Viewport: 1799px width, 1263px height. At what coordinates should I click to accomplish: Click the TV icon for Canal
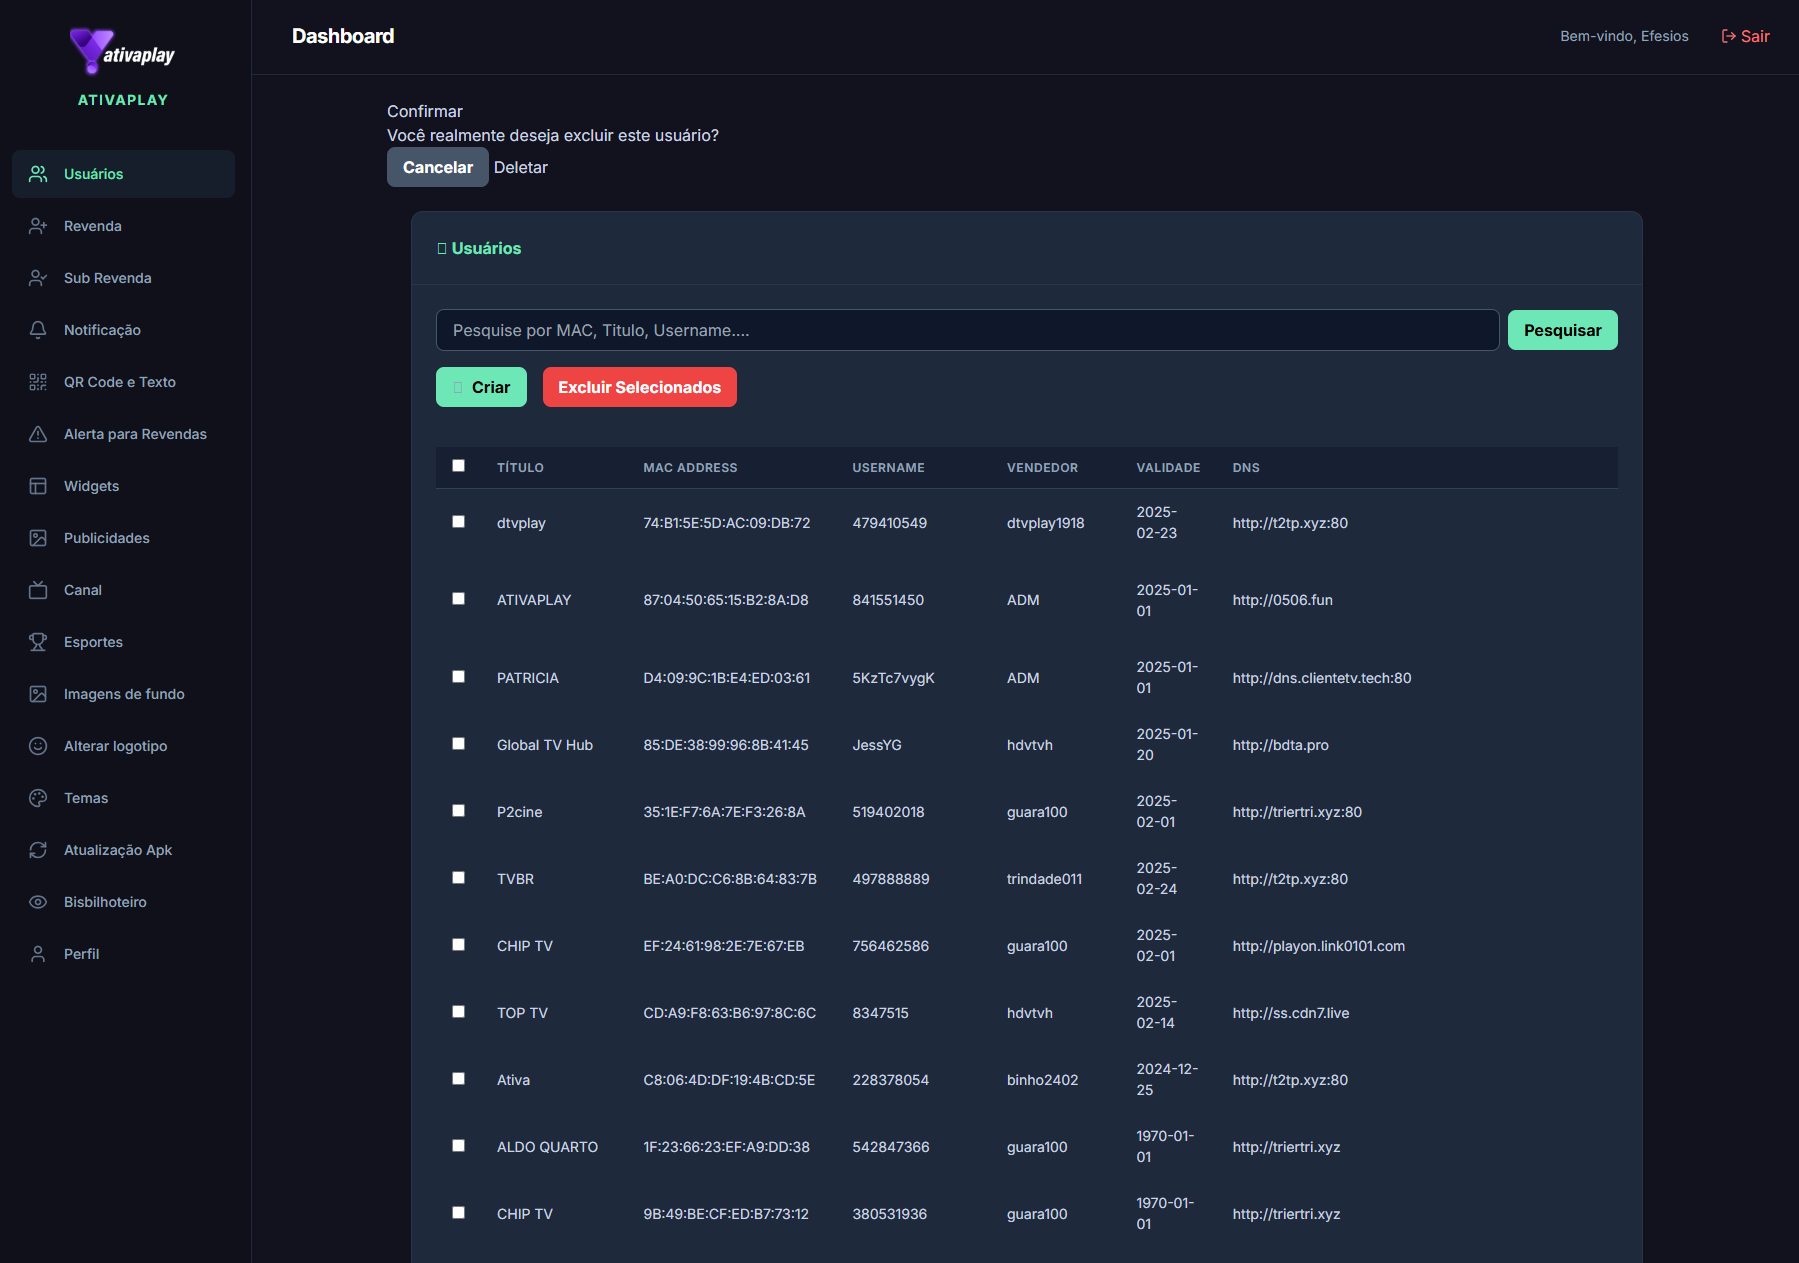pyautogui.click(x=38, y=590)
